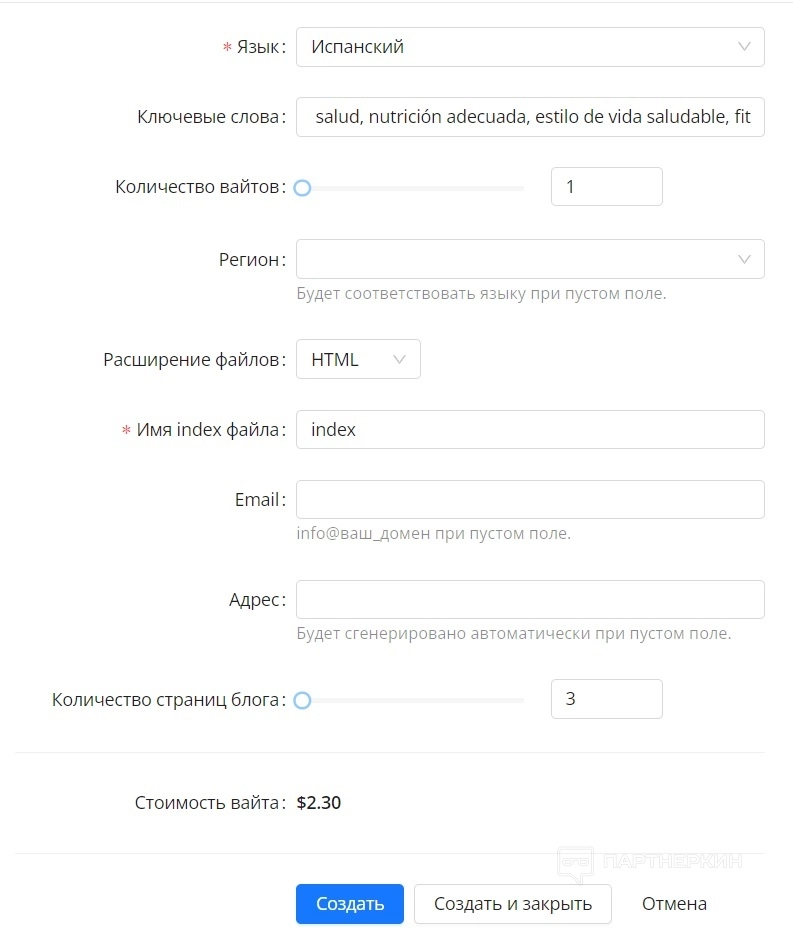
Task: Click the Создать и закрыть button
Action: 512,904
